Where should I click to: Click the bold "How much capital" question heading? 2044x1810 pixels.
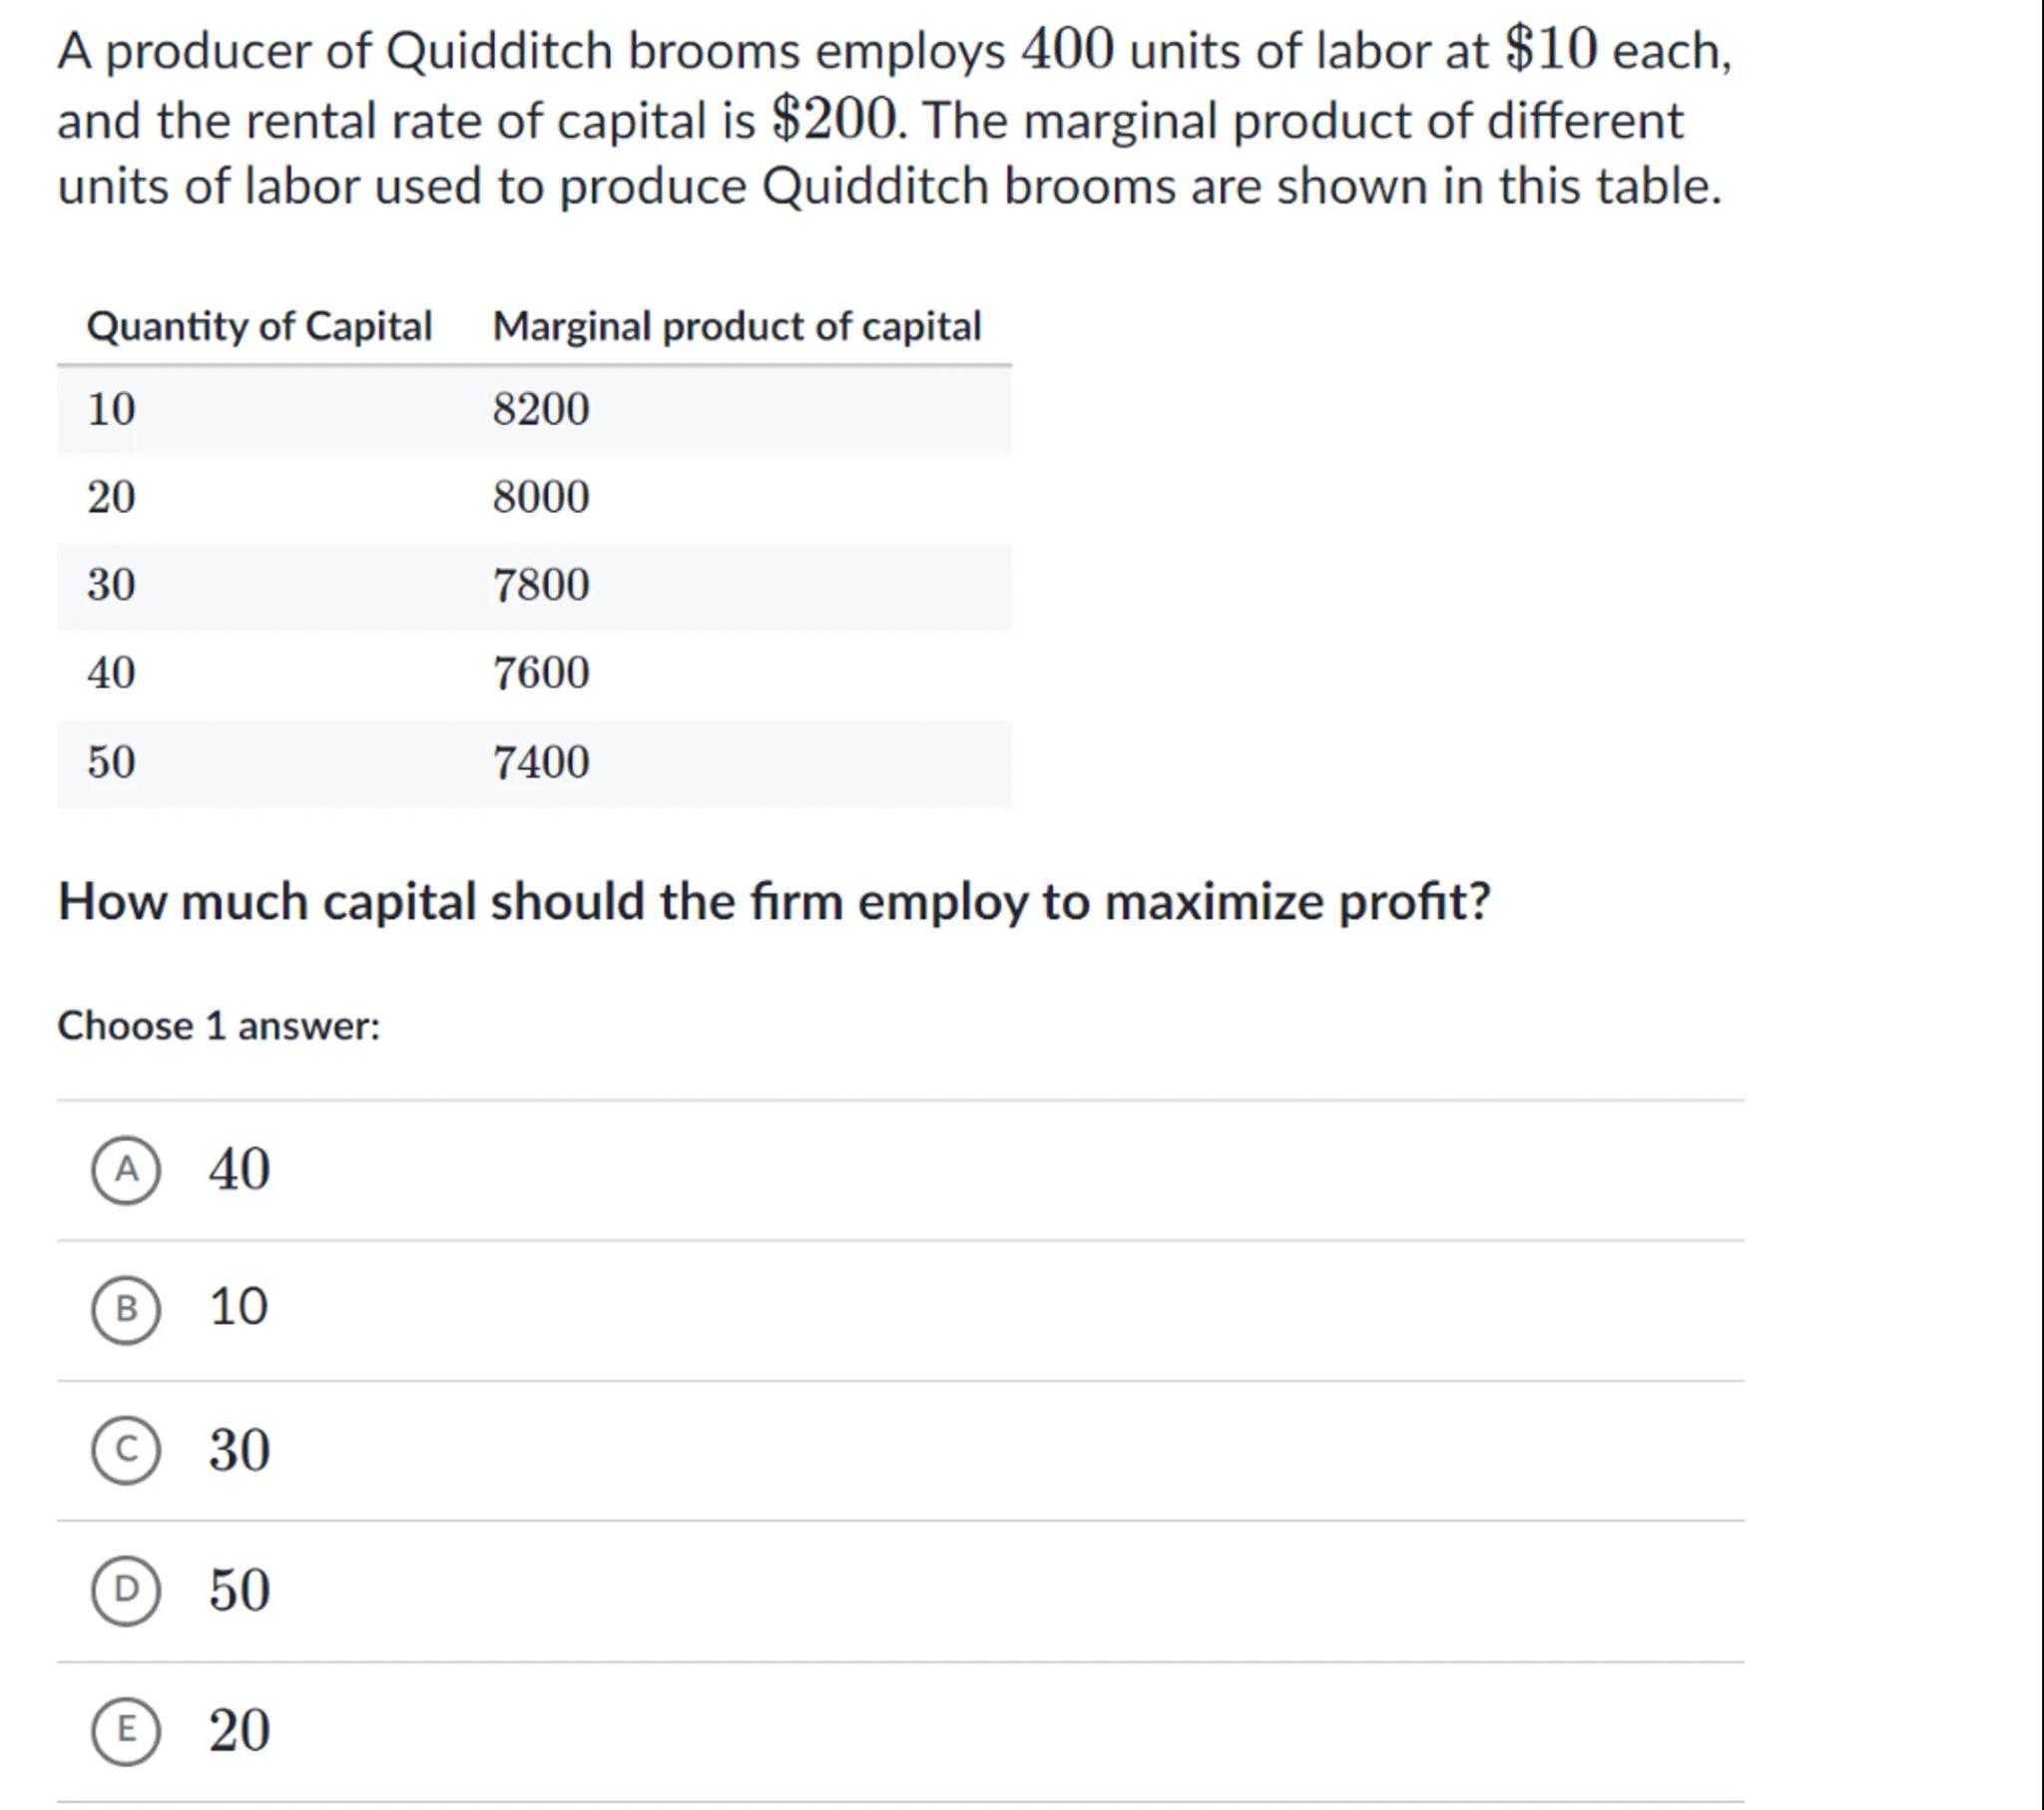coord(773,902)
